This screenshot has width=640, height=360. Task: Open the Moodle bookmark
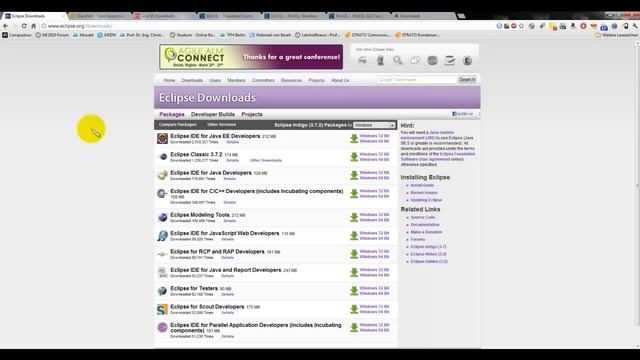83,35
